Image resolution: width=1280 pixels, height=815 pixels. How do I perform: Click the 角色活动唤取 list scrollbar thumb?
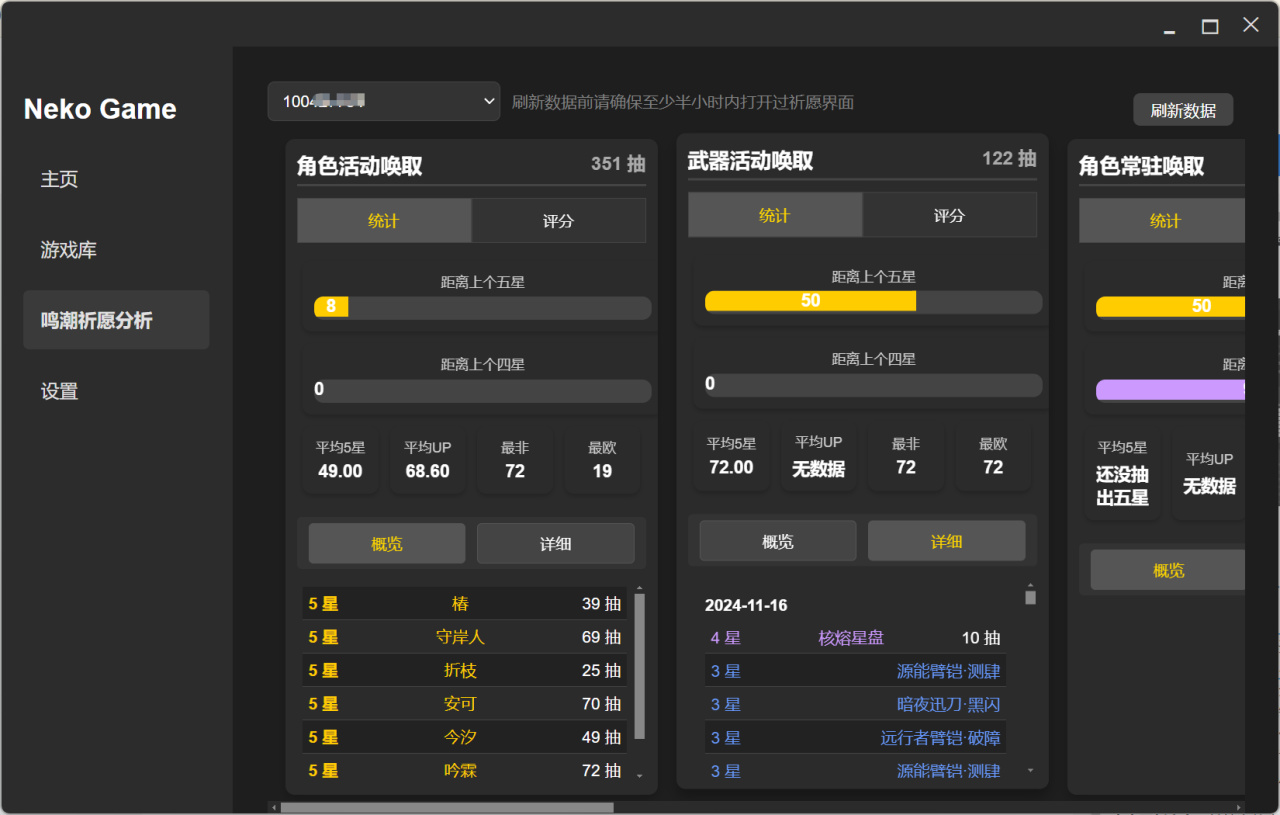click(640, 666)
